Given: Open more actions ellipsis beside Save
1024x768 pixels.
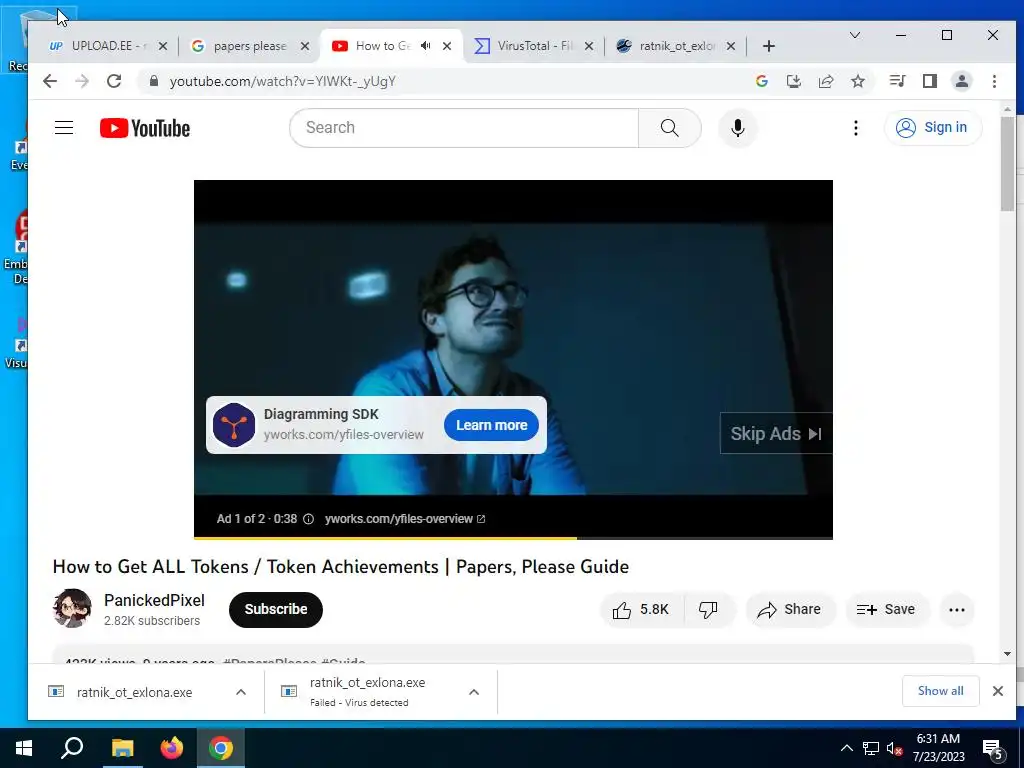Looking at the screenshot, I should pyautogui.click(x=957, y=610).
